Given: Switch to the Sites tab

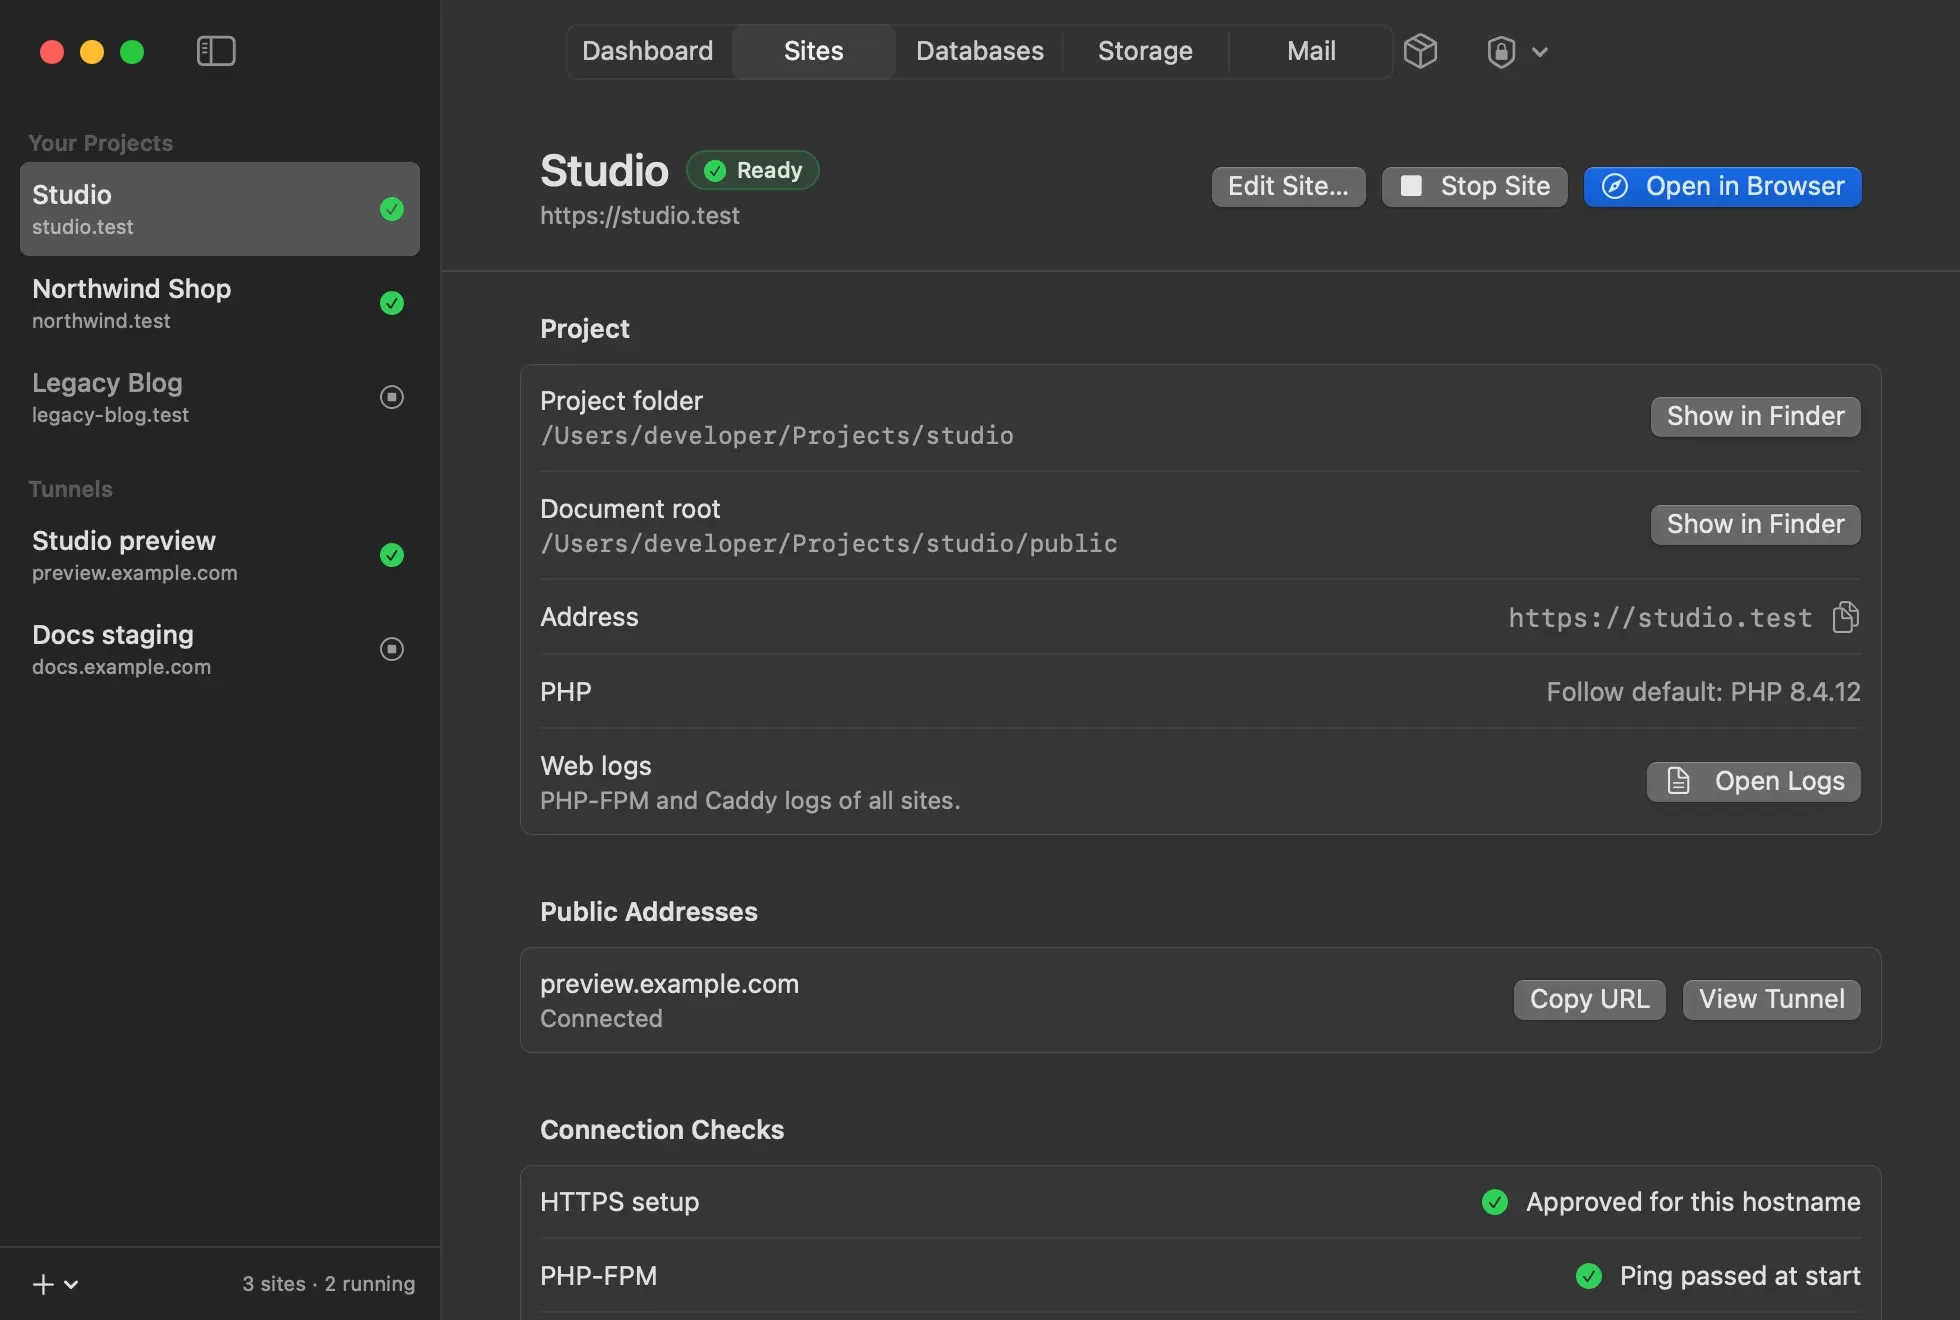Looking at the screenshot, I should click(813, 51).
